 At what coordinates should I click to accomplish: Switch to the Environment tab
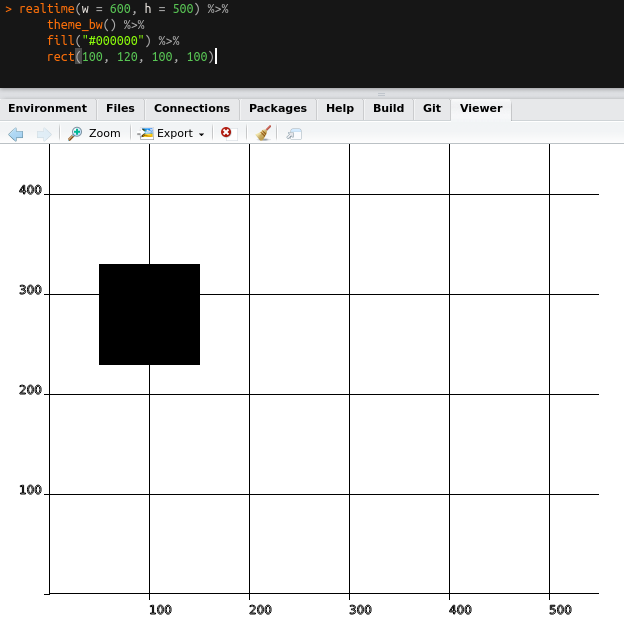click(x=47, y=108)
